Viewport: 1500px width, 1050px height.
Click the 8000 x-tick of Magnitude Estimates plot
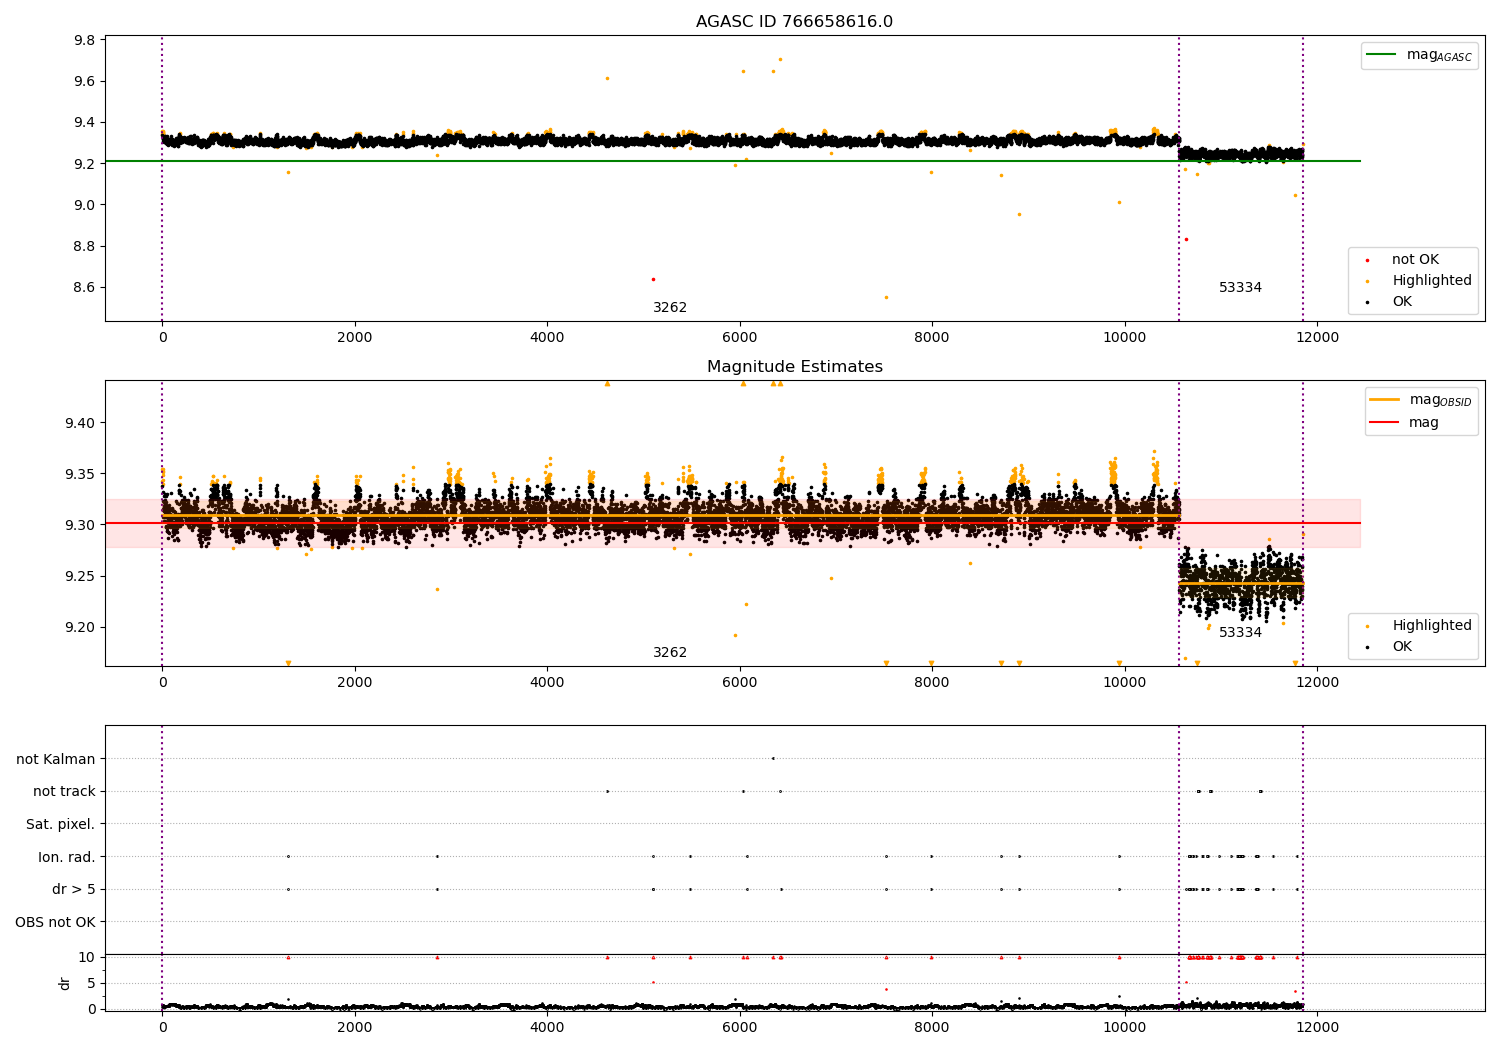pos(932,683)
